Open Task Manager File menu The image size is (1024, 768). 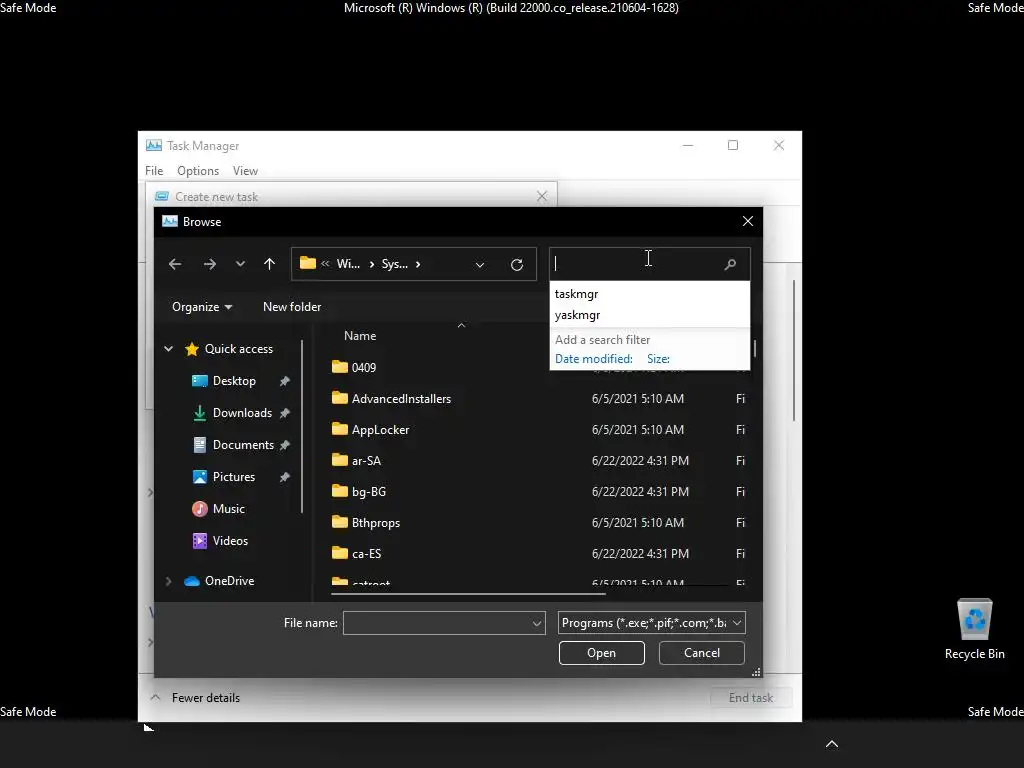(154, 170)
